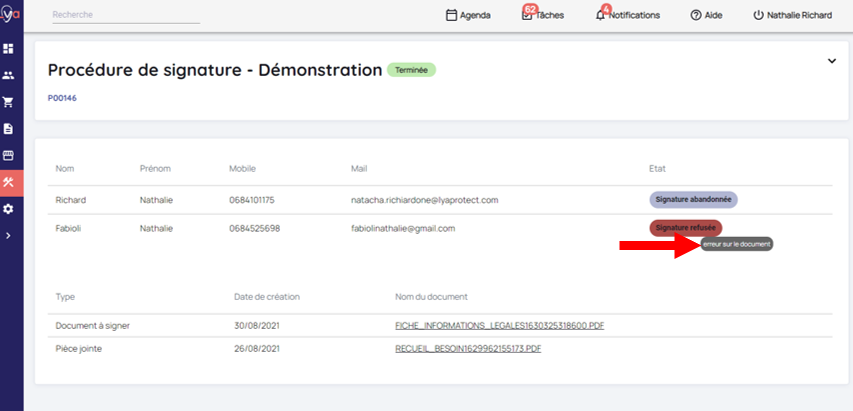Open the contacts people icon in sidebar

(9, 75)
